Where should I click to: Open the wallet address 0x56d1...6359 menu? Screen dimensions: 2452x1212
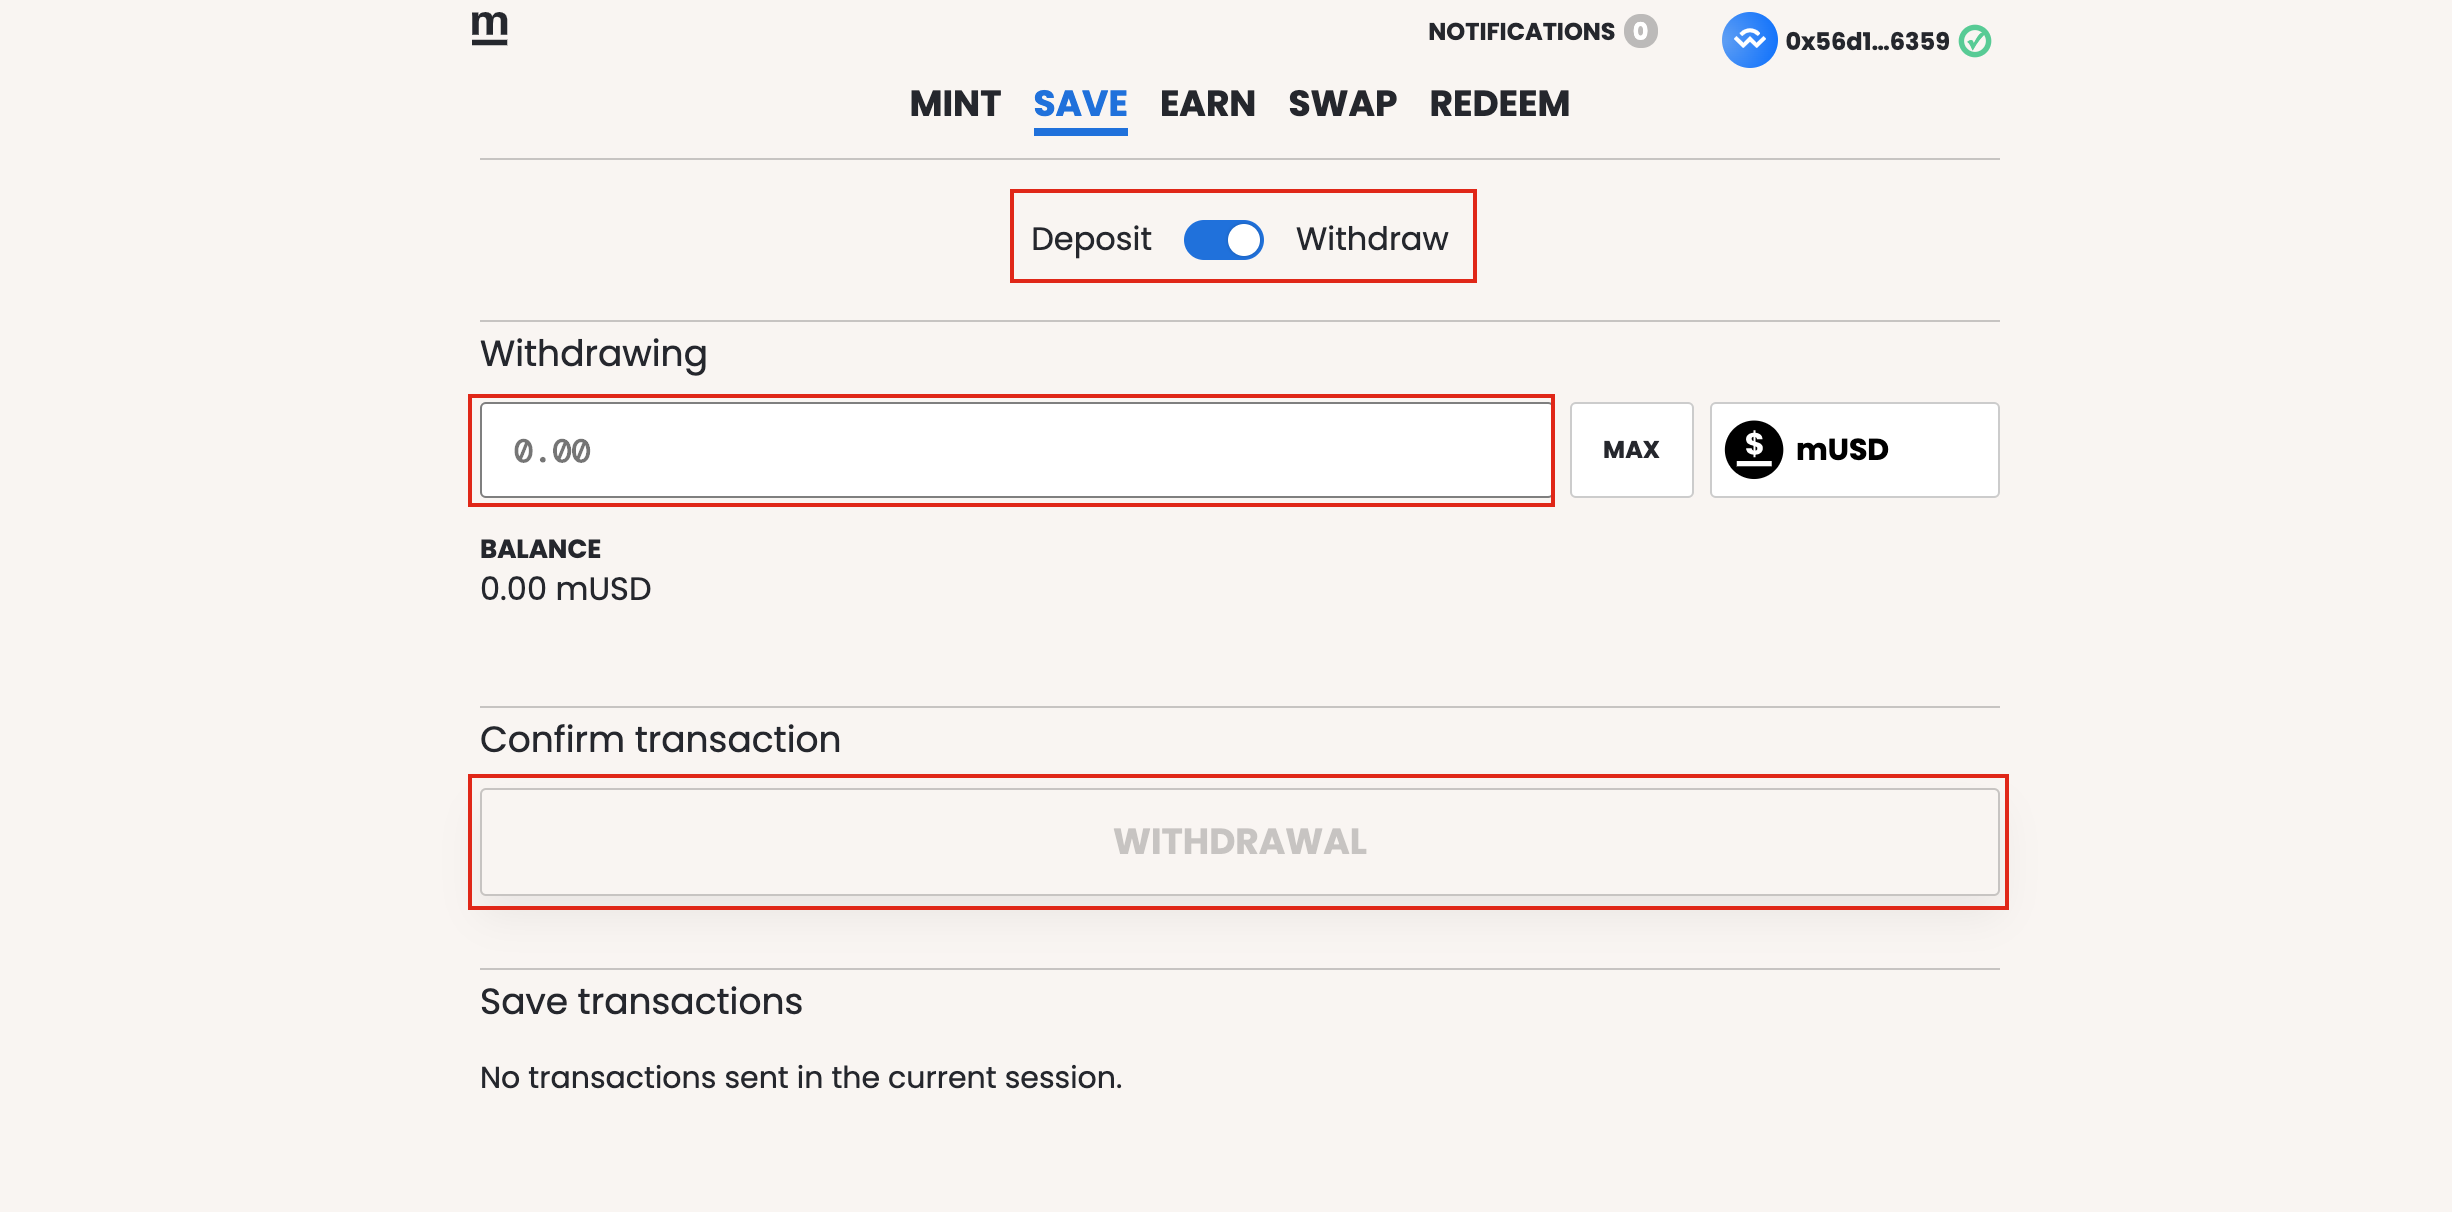point(1867,41)
